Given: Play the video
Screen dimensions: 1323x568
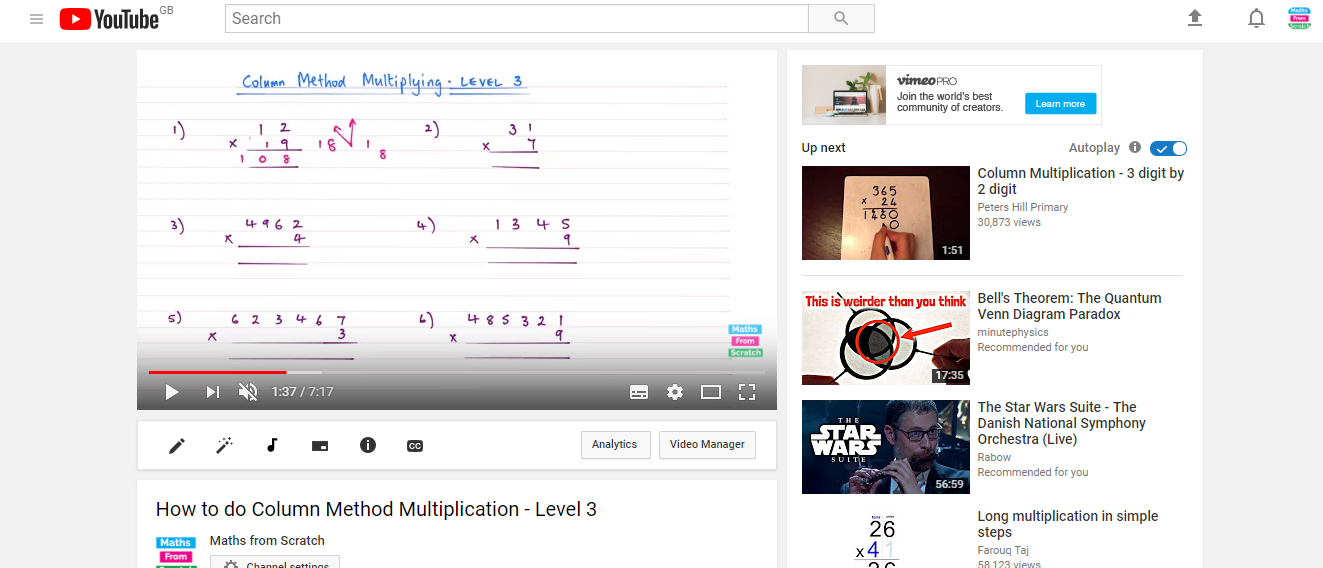Looking at the screenshot, I should tap(172, 392).
